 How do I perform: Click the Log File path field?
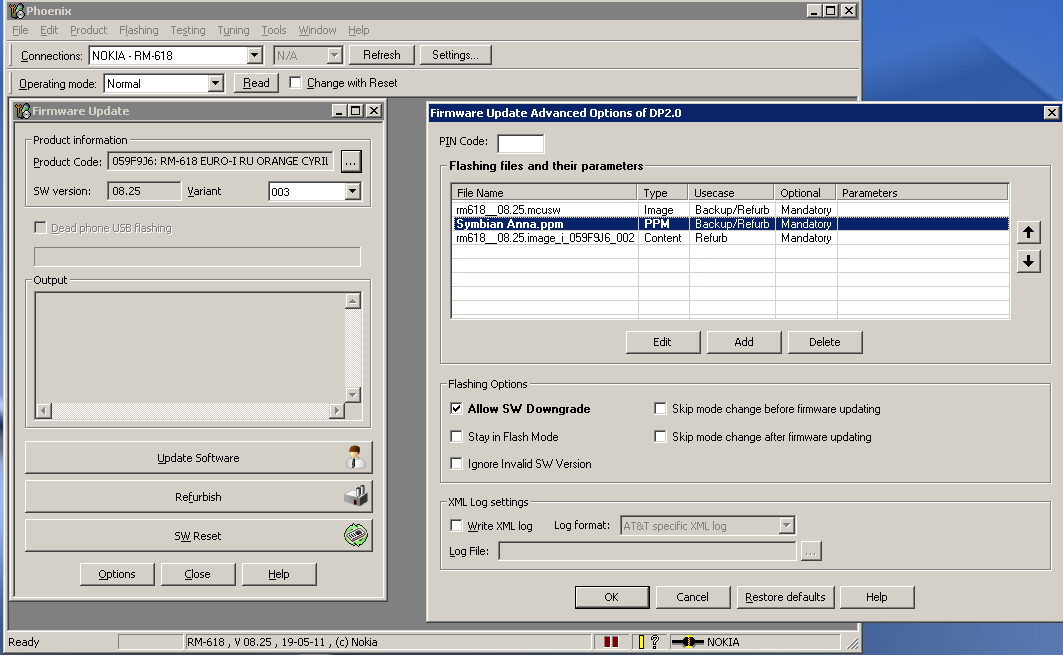pos(647,551)
